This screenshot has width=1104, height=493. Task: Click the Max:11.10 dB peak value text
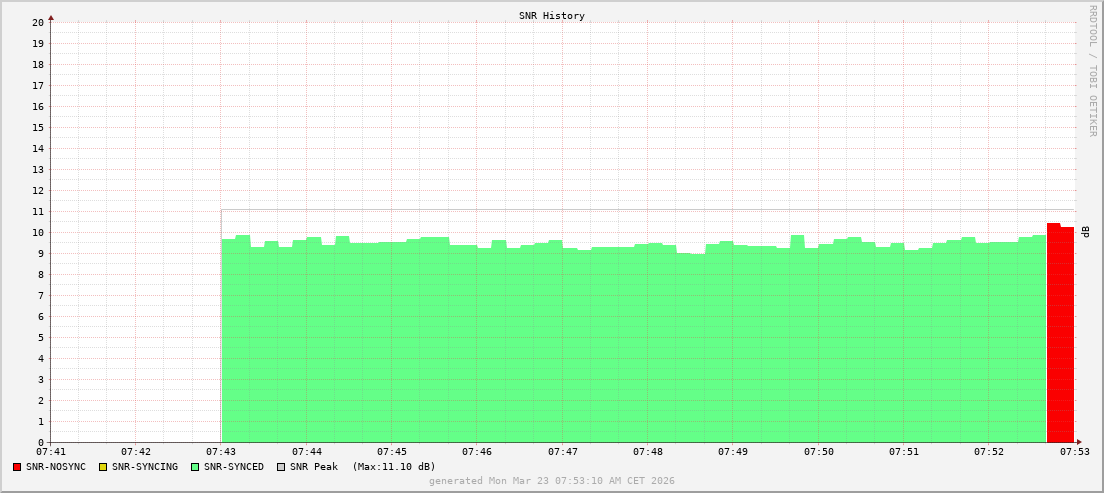coord(393,467)
